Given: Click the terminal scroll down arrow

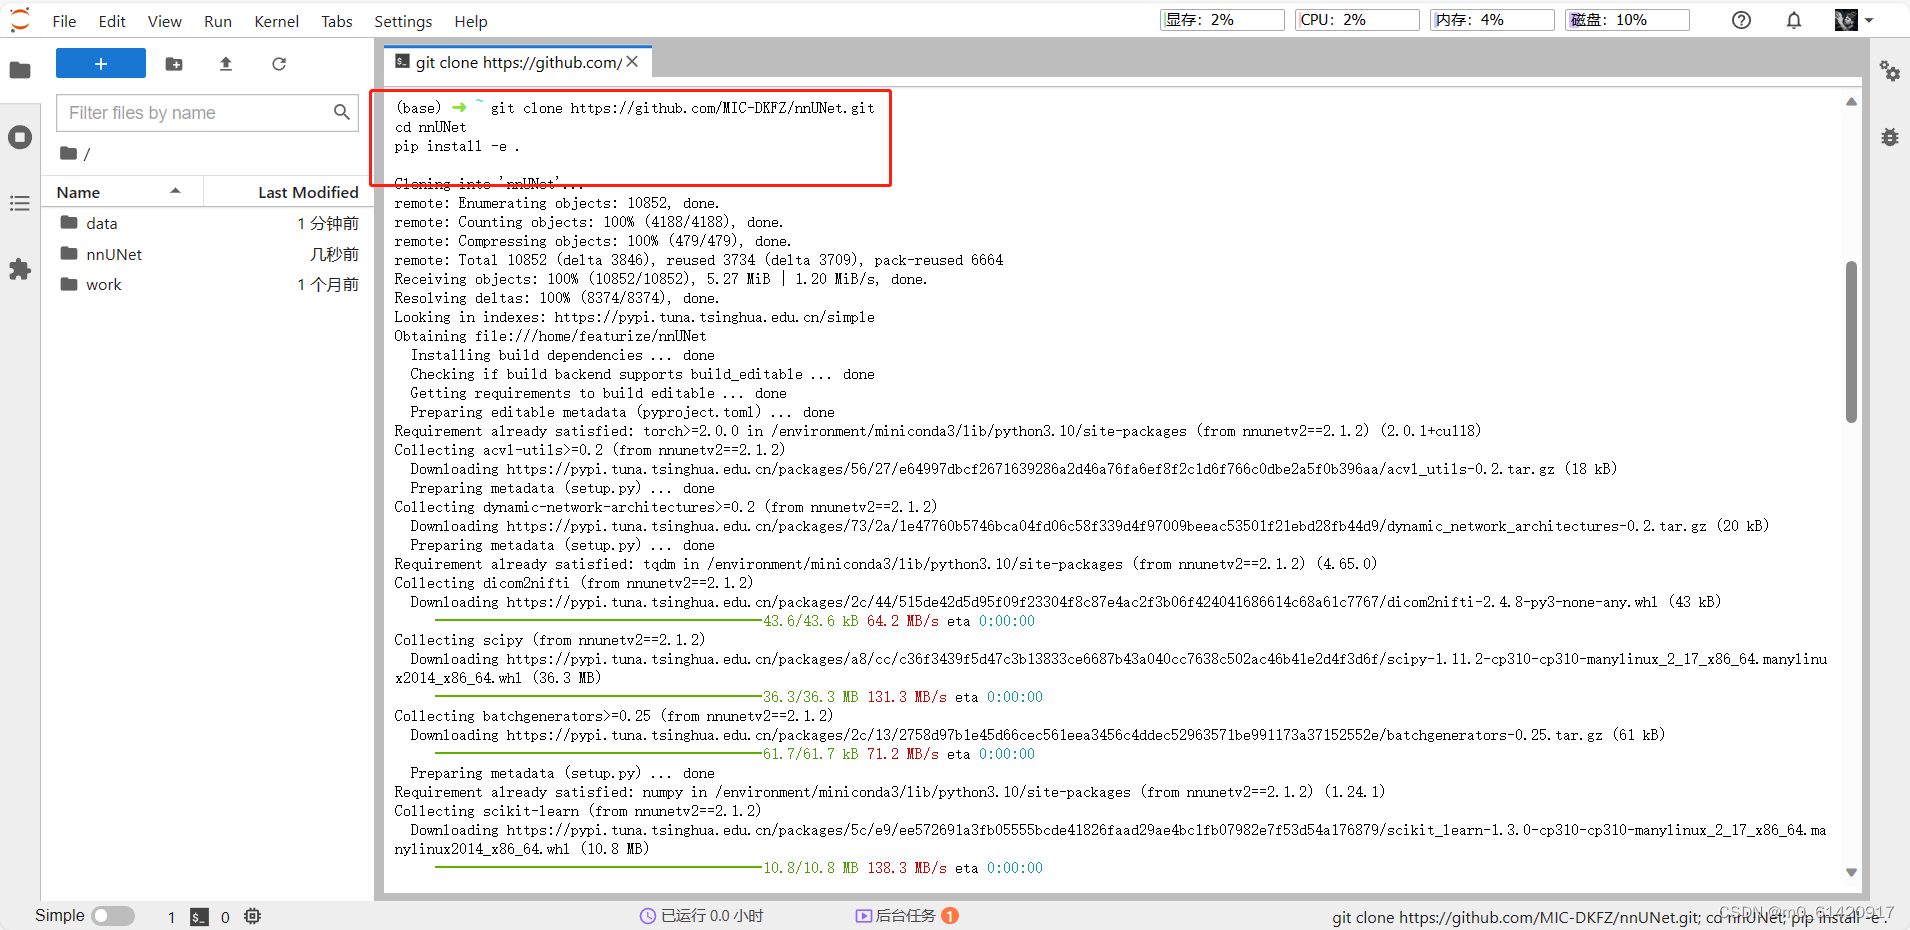Looking at the screenshot, I should (1851, 873).
